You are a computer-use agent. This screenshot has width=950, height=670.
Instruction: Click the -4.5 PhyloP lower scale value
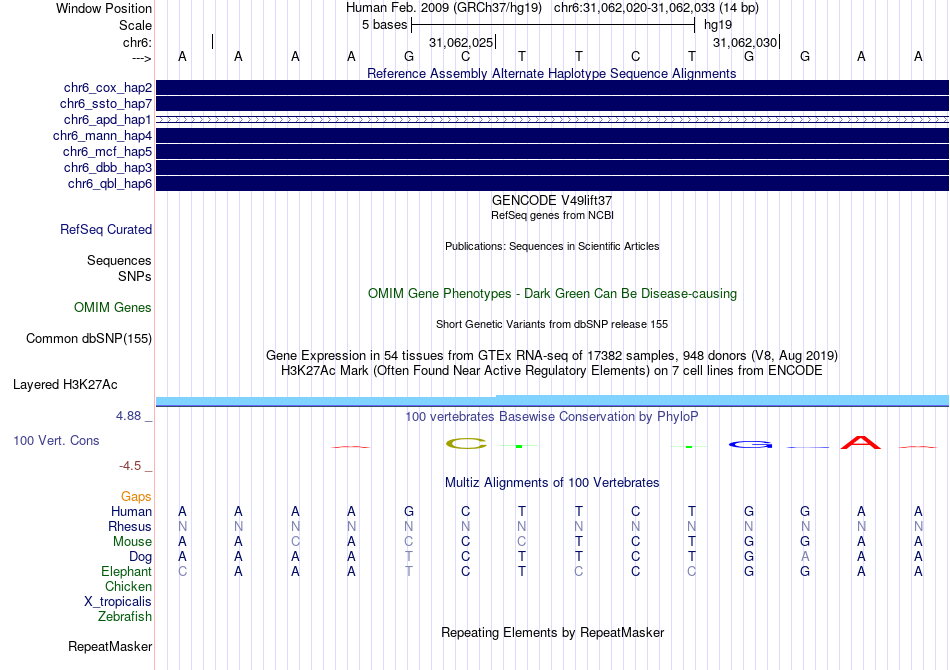130,465
